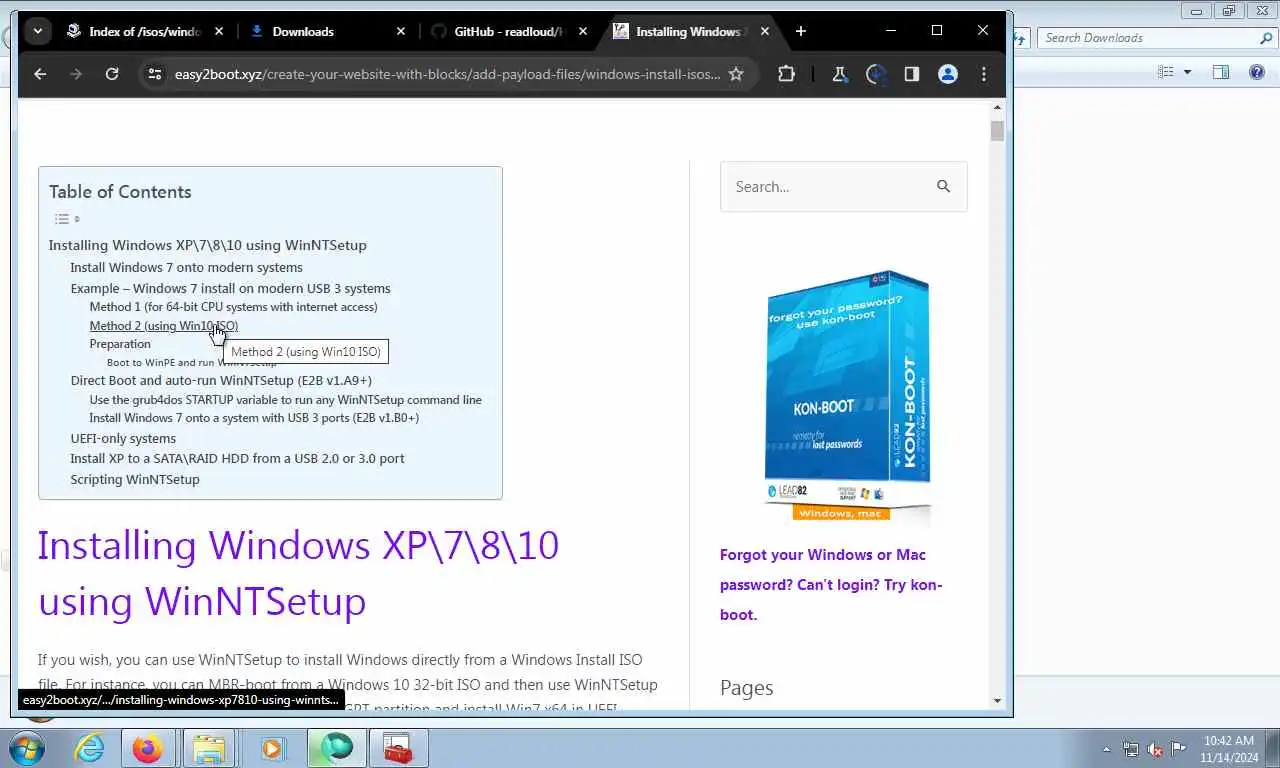Open the green globe browser on taskbar

337,748
